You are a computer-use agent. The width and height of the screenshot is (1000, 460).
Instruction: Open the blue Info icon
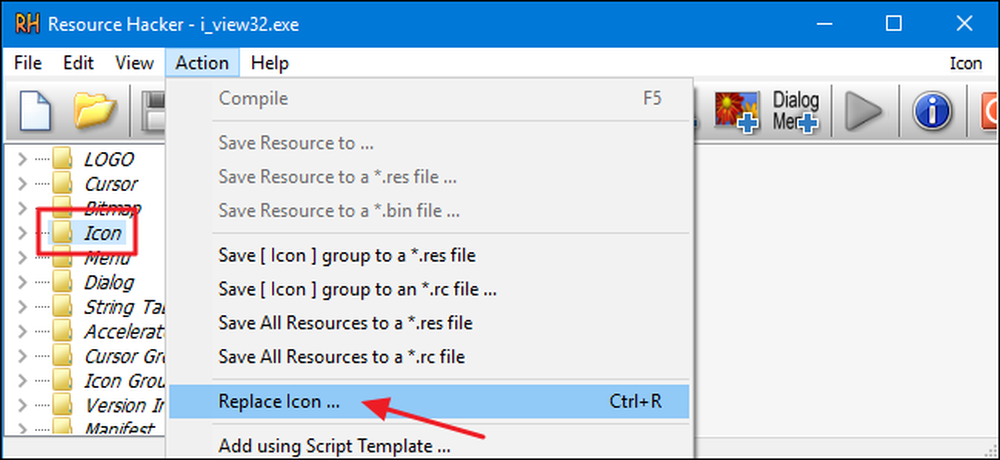point(932,112)
